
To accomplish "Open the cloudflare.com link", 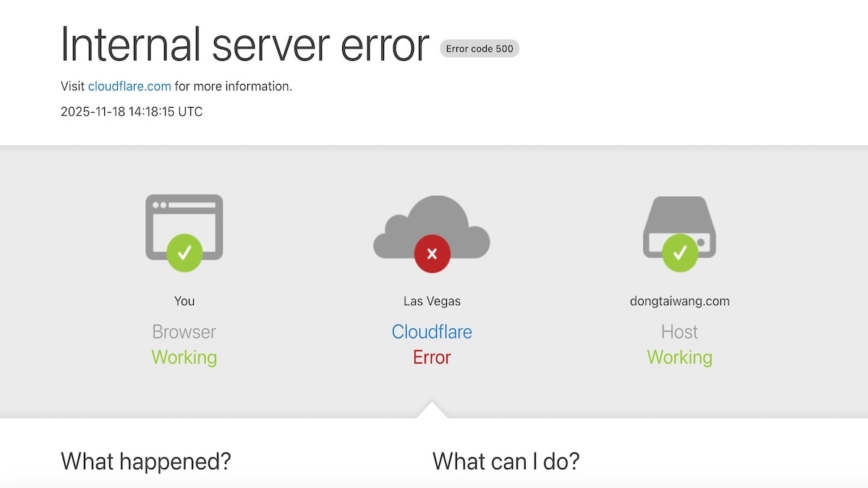I will click(x=129, y=86).
